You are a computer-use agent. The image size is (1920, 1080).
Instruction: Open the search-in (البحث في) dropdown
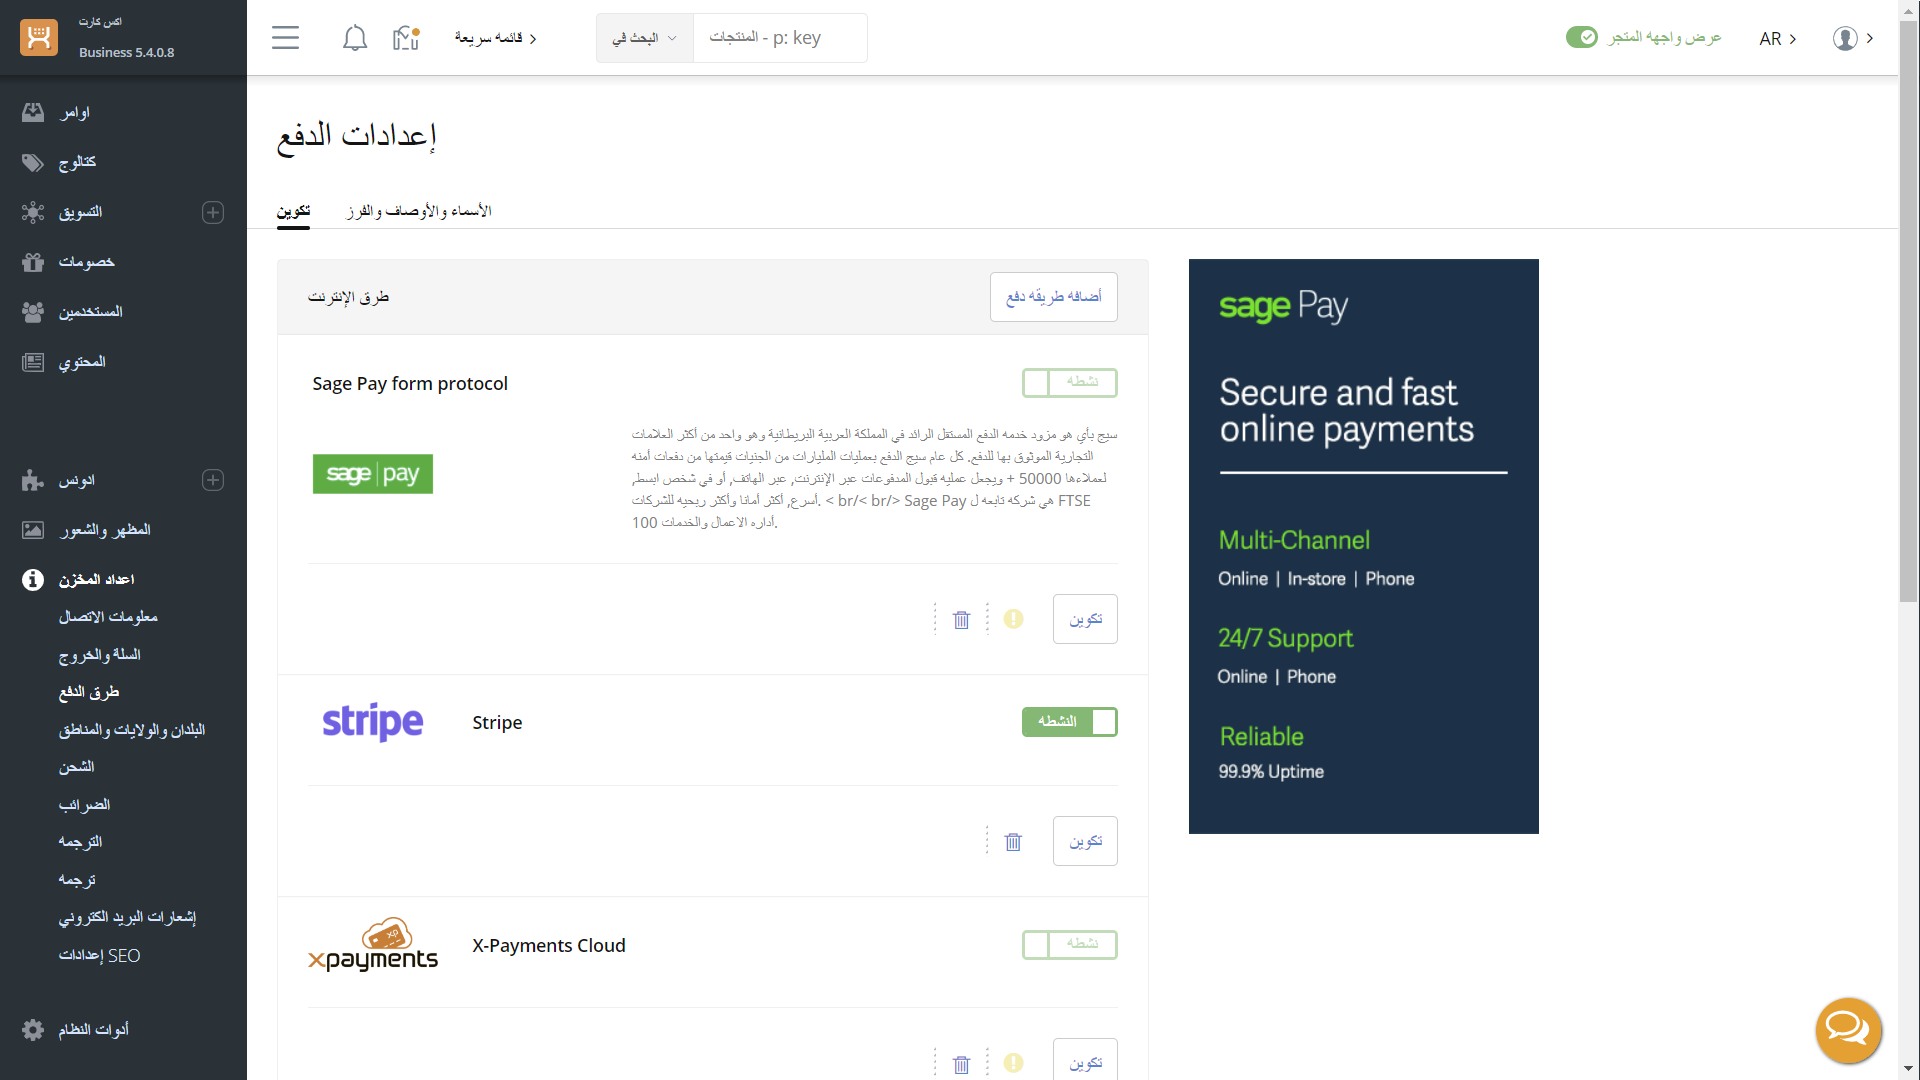pyautogui.click(x=644, y=38)
